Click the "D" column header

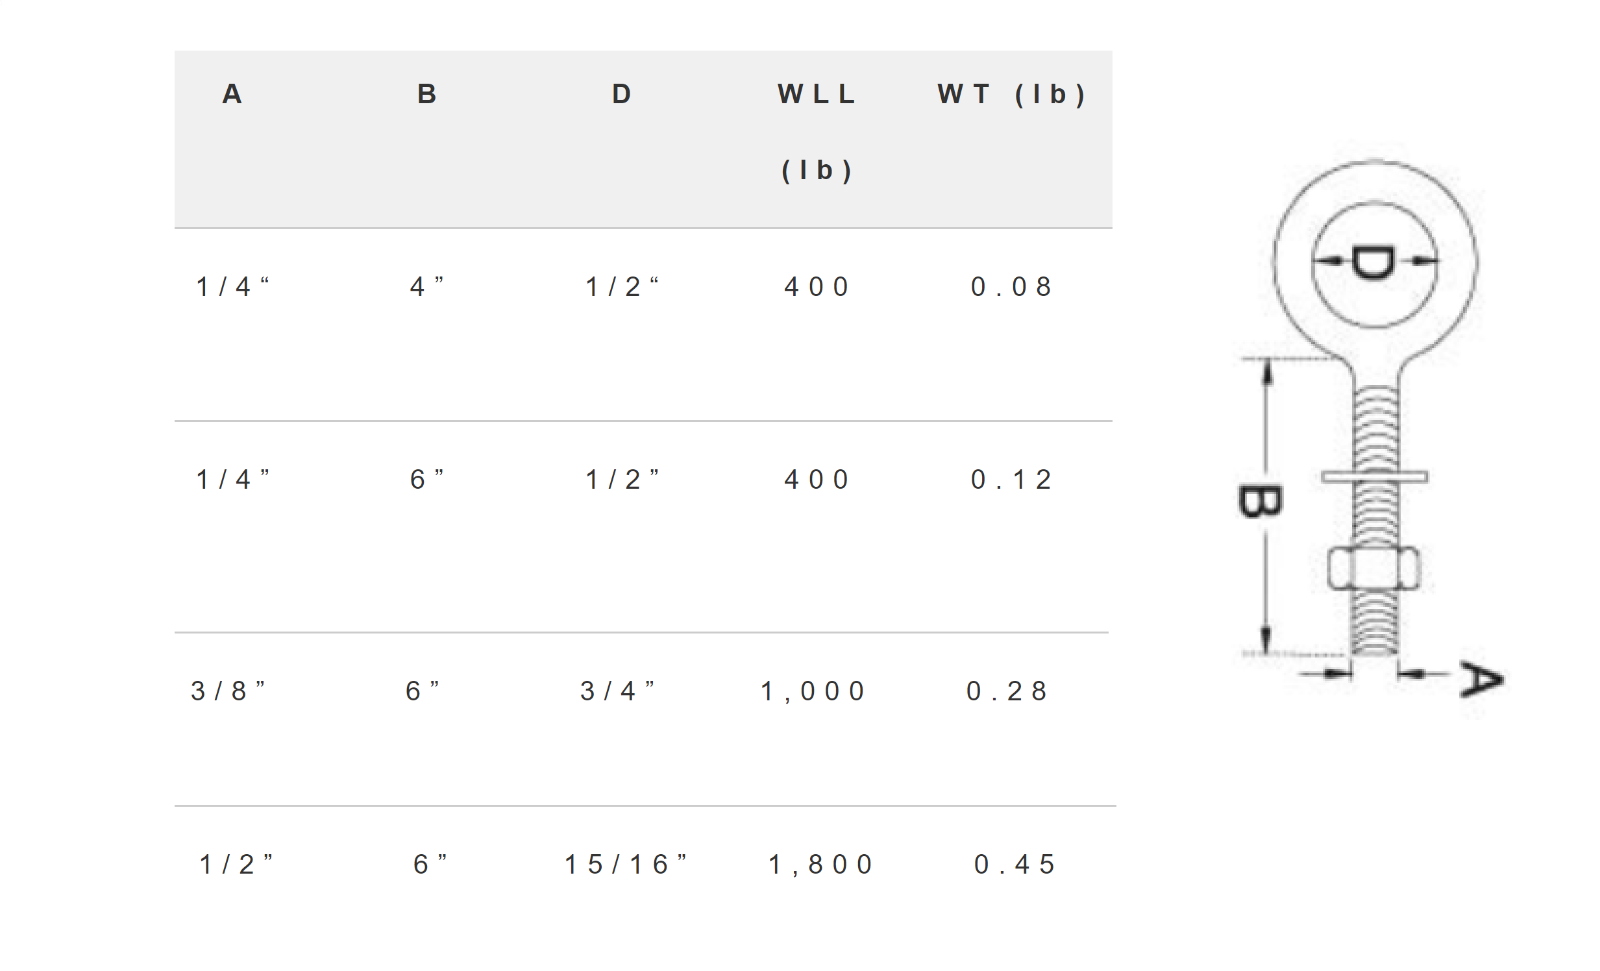tap(622, 94)
